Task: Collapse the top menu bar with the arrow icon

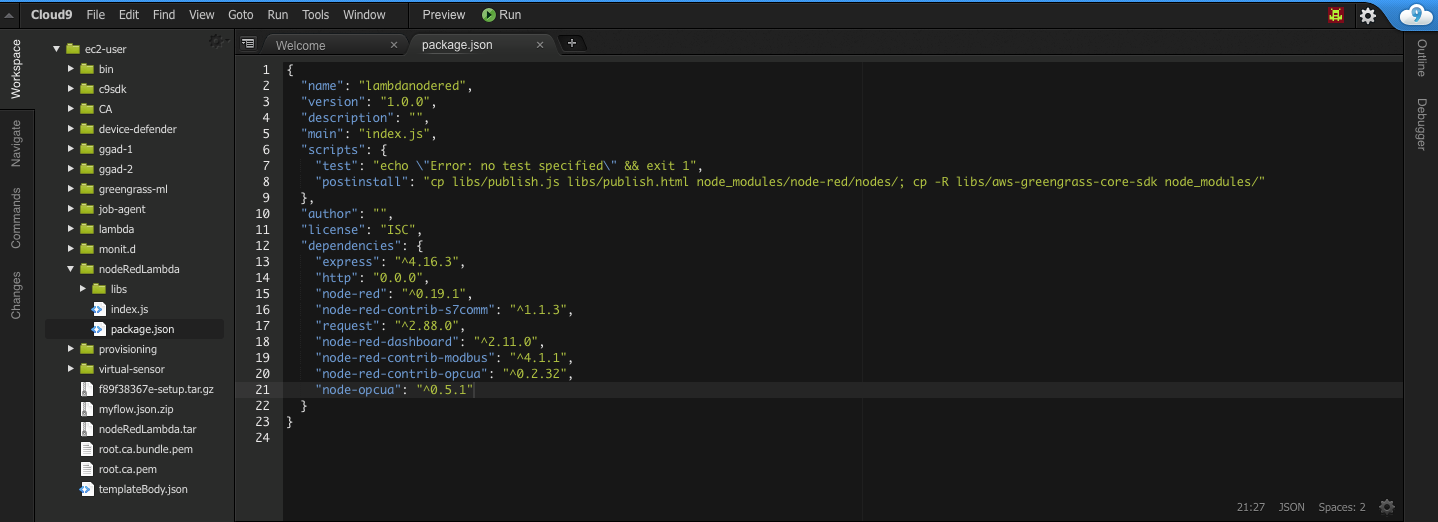Action: [9, 15]
